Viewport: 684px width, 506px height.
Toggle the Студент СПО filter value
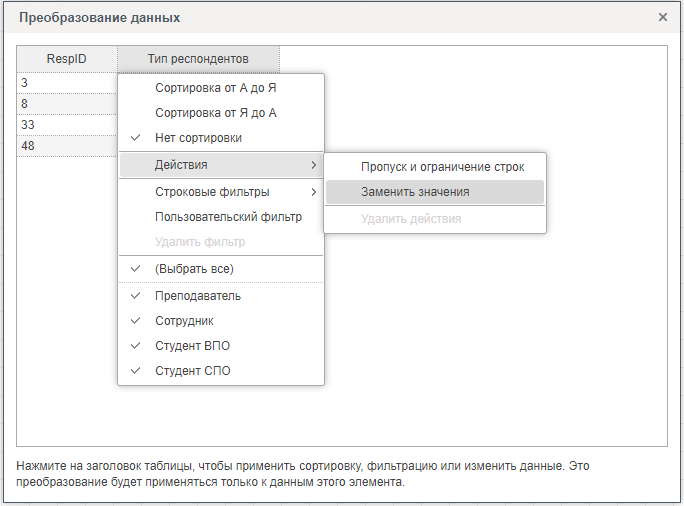tap(192, 371)
